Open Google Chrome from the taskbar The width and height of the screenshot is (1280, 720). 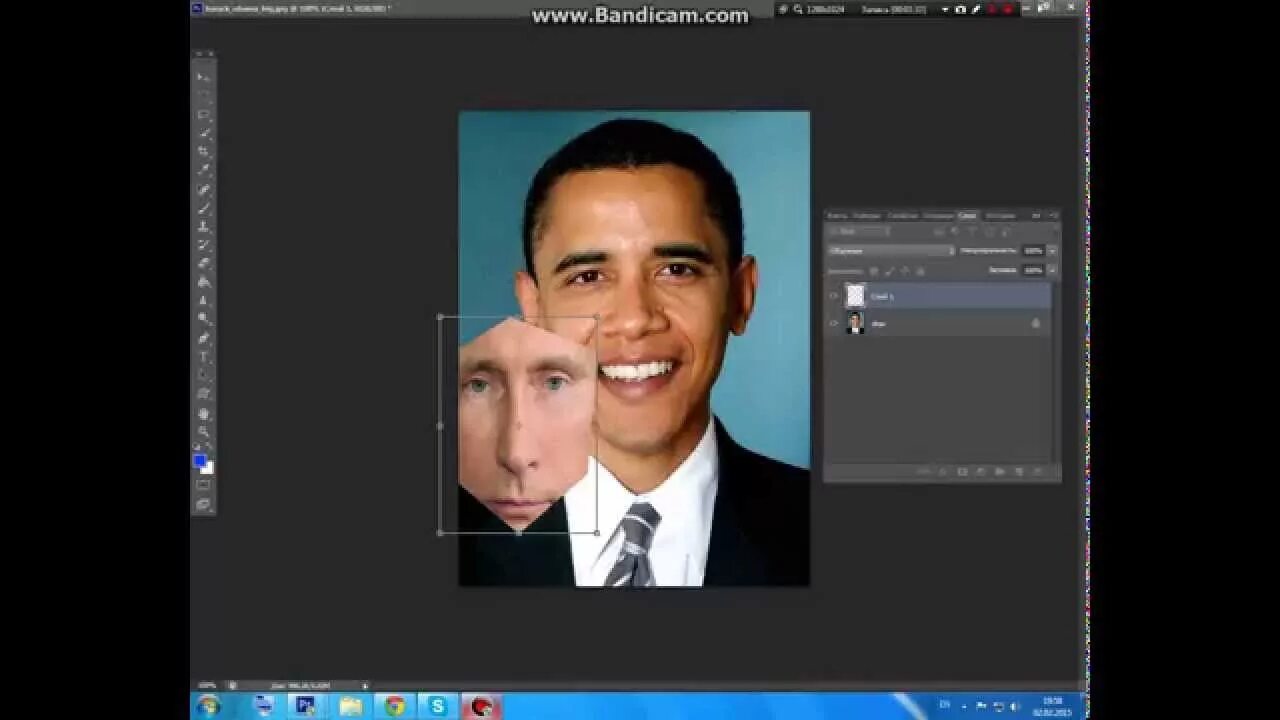coord(394,706)
